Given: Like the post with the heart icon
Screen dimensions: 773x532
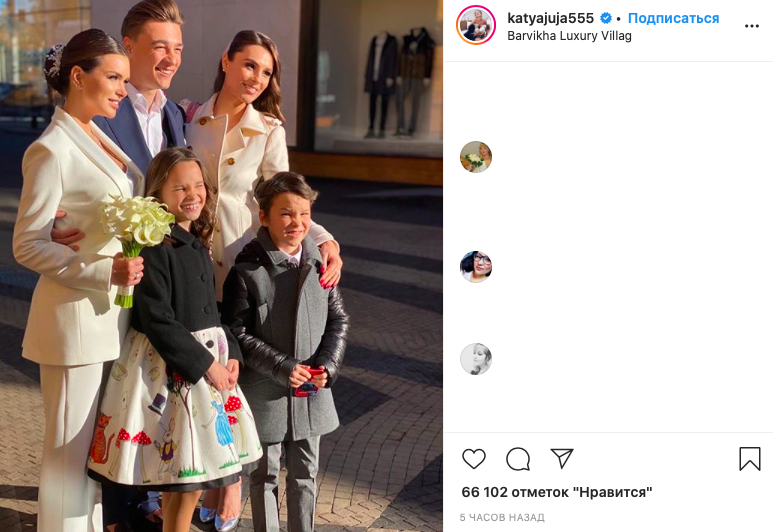Looking at the screenshot, I should coord(474,459).
